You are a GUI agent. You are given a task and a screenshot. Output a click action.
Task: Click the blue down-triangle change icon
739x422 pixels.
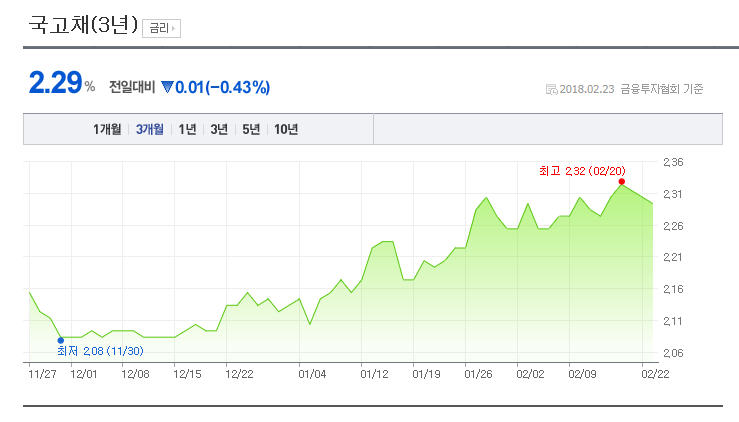[167, 87]
